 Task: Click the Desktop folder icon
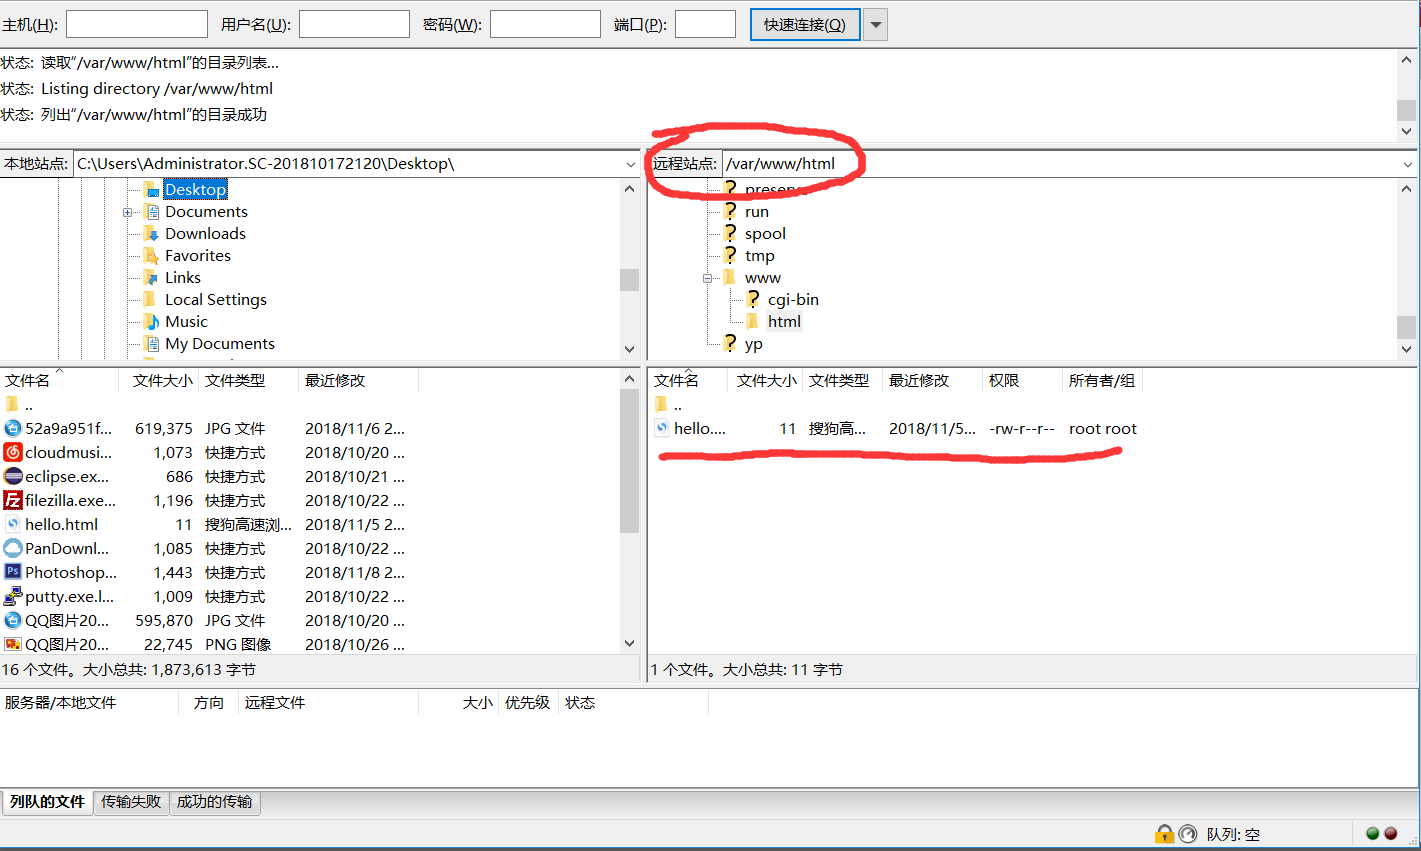pyautogui.click(x=152, y=189)
